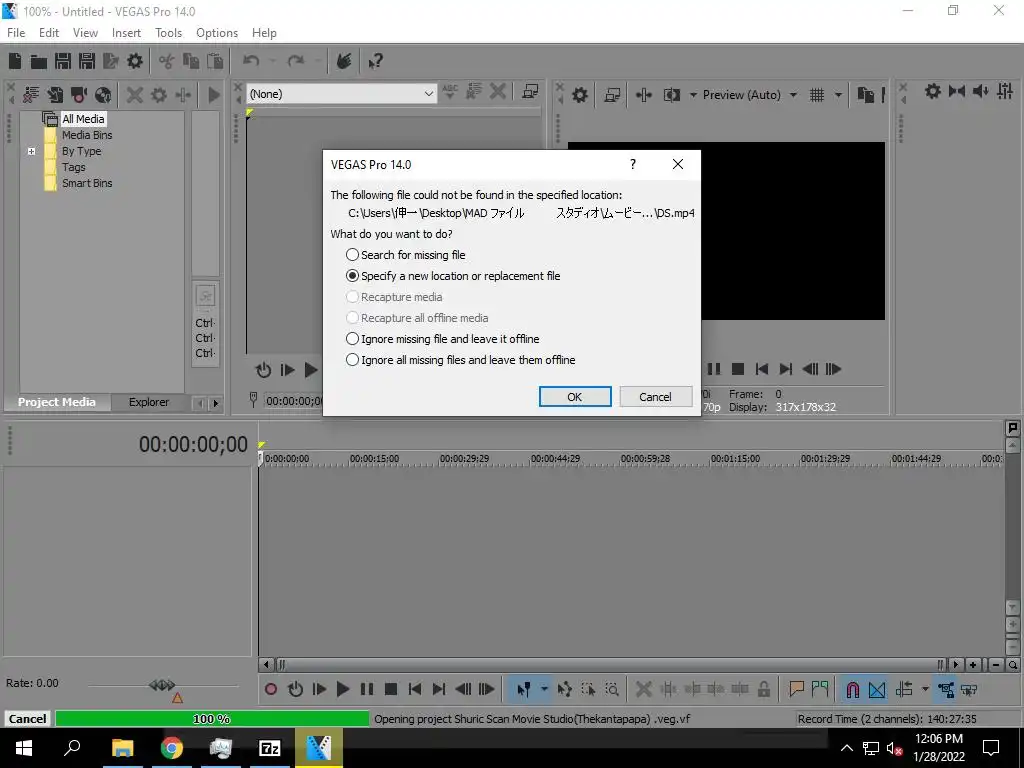Click the Automatic Crossfades icon

877,689
